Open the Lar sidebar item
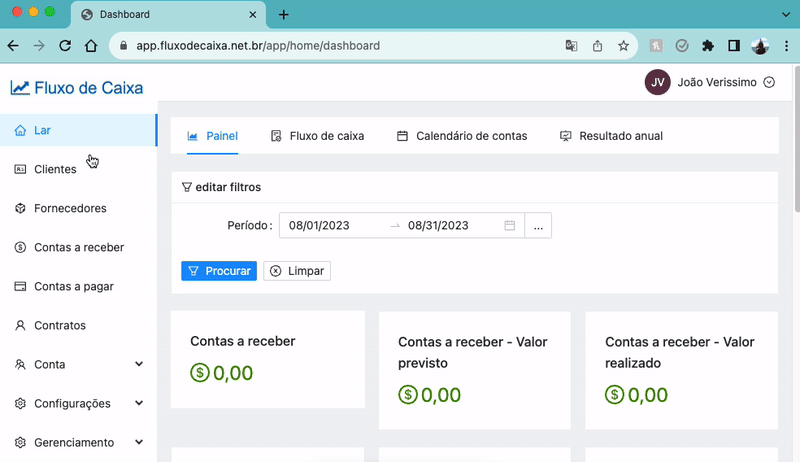The width and height of the screenshot is (800, 462). (x=78, y=130)
